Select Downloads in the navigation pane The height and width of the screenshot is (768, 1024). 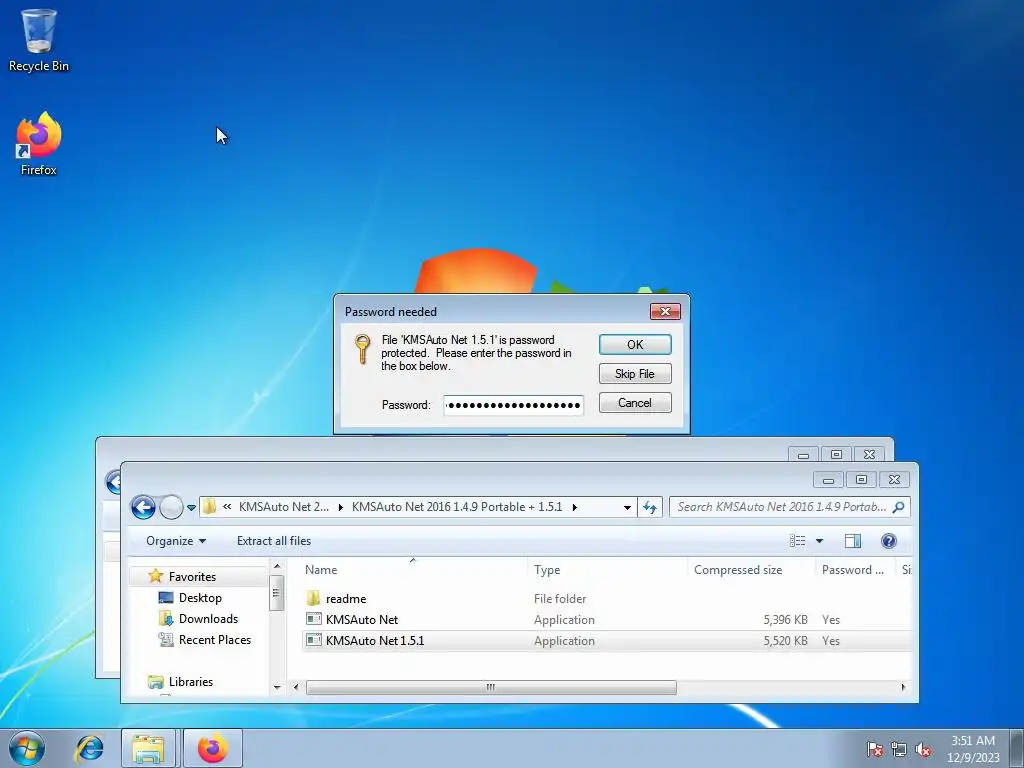point(208,618)
